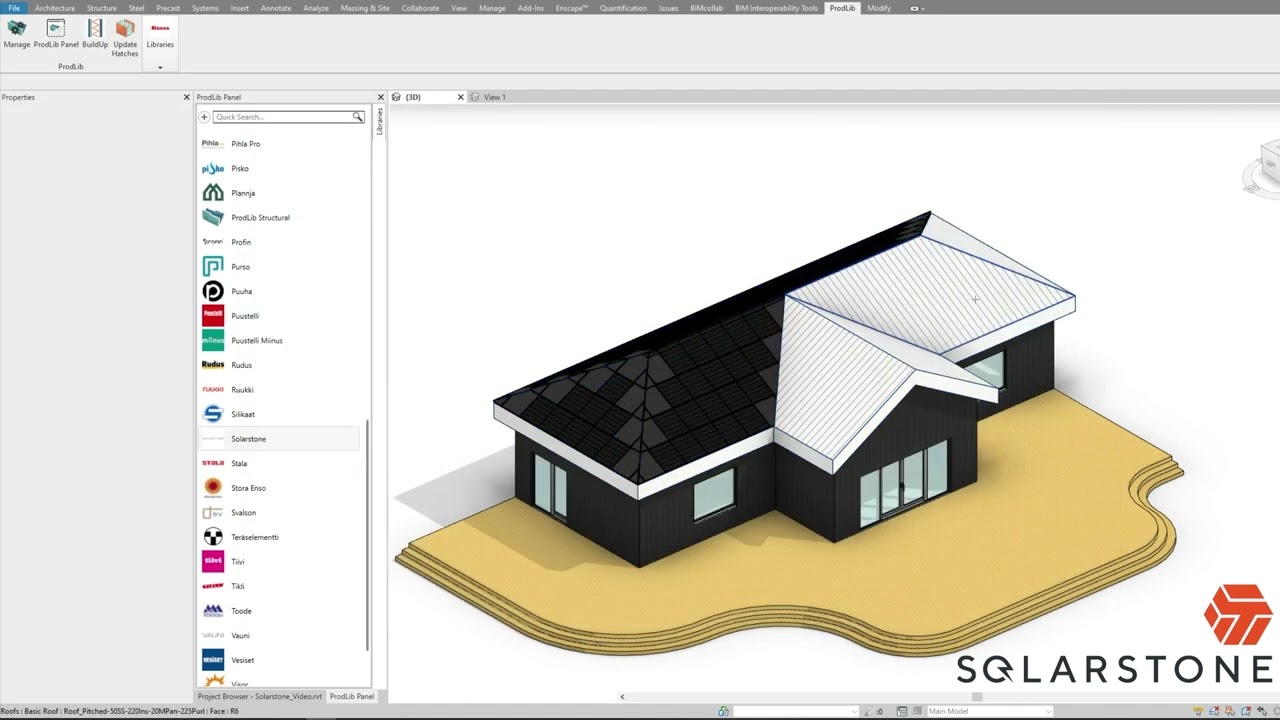Choose the Stora Enso library
The height and width of the screenshot is (720, 1280).
coord(279,488)
